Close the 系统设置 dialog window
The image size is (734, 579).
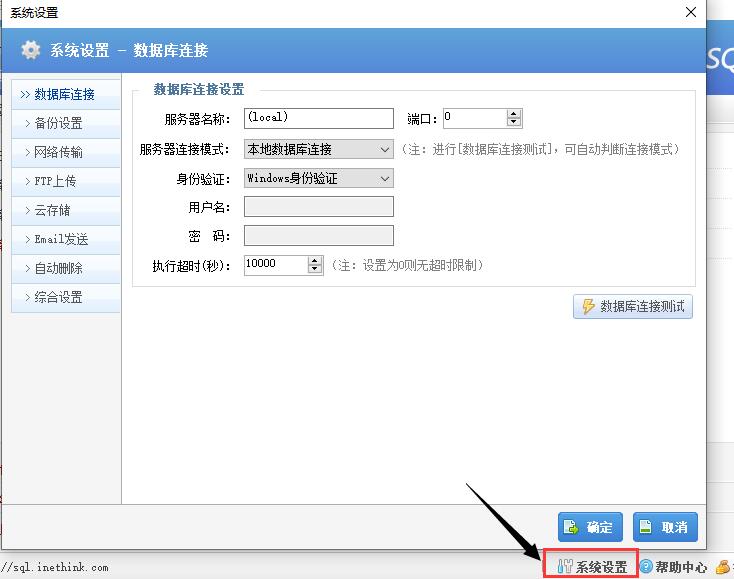pos(690,12)
